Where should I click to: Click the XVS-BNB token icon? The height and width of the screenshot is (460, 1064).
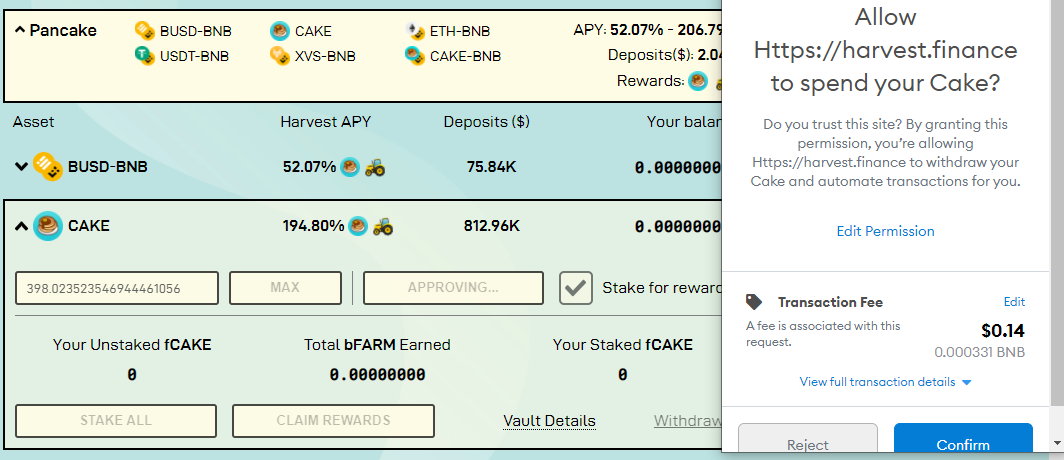(x=280, y=56)
